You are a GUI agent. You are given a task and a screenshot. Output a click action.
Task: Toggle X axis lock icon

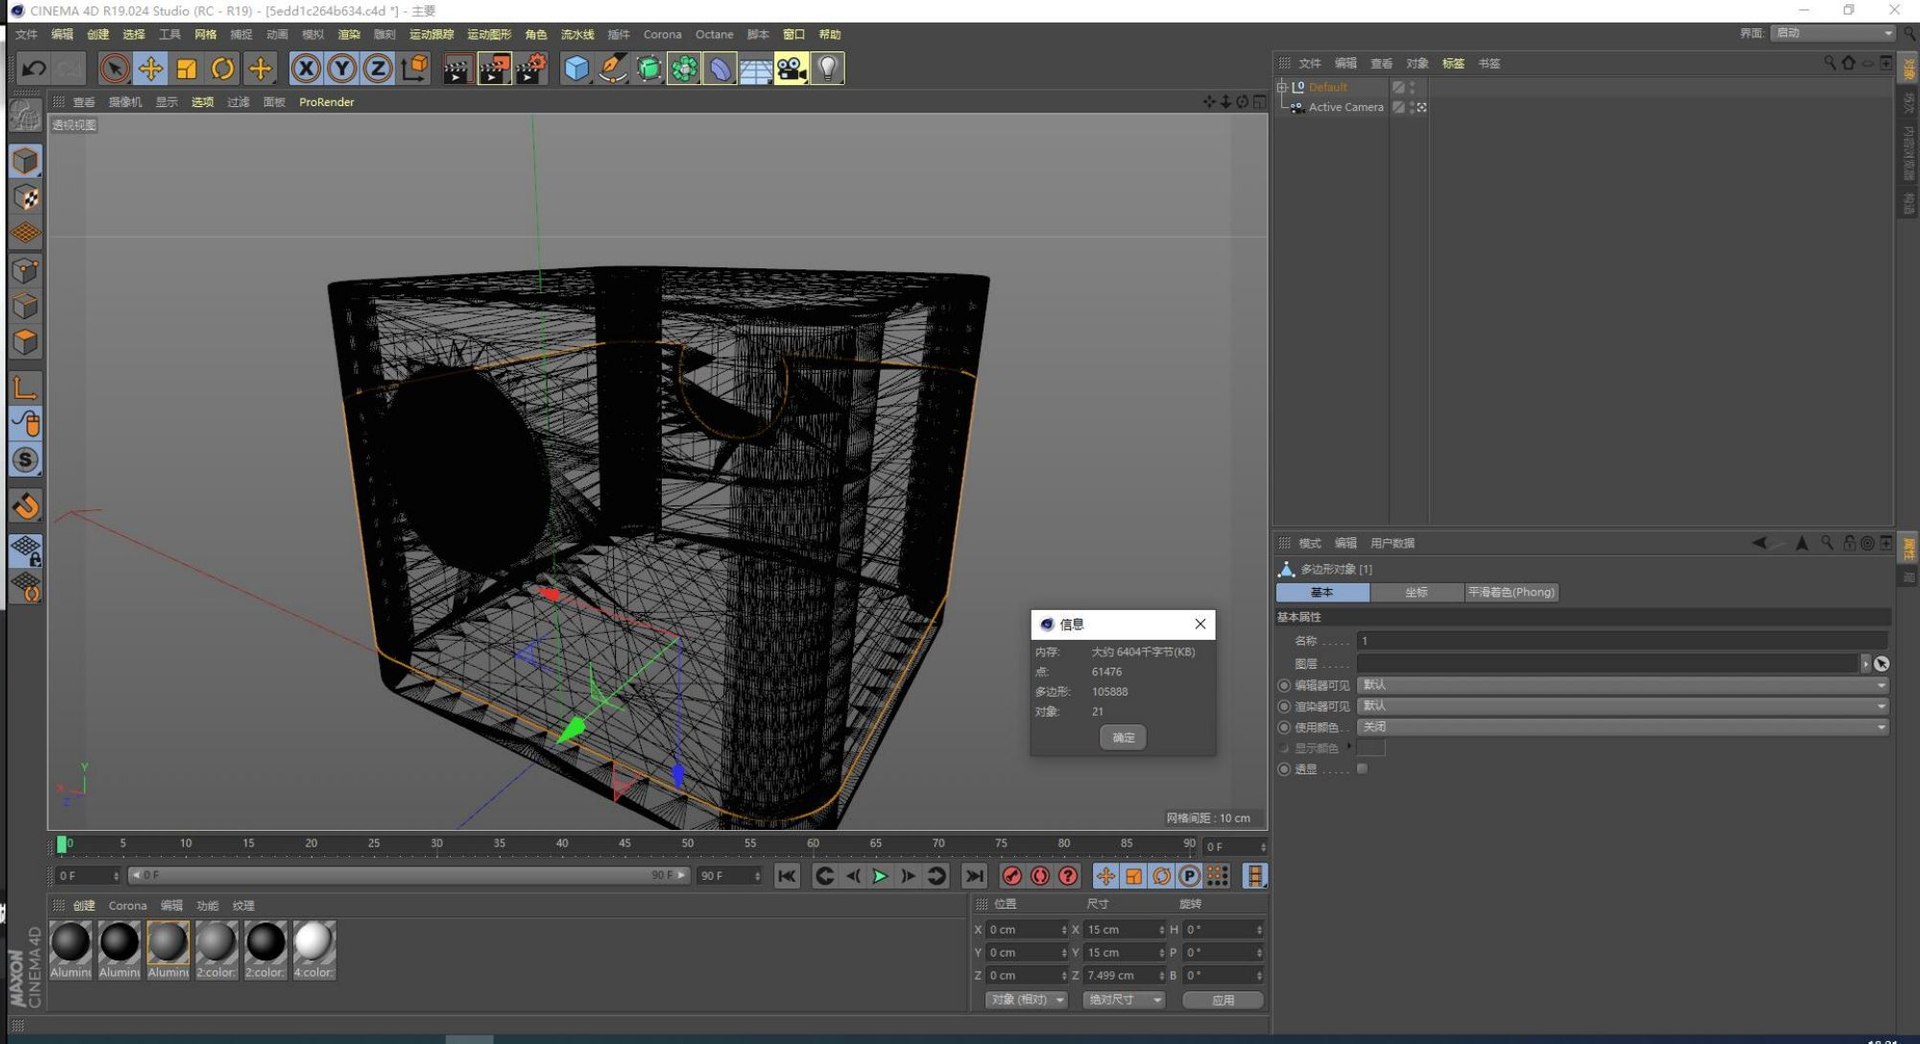(306, 68)
